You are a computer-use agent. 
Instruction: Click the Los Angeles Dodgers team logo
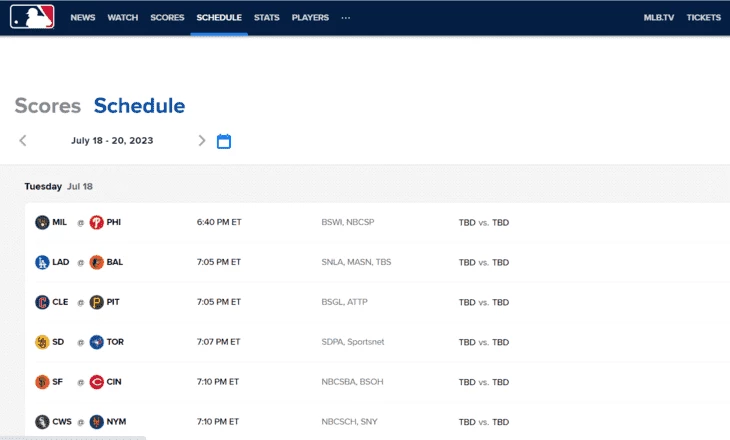[x=42, y=262]
